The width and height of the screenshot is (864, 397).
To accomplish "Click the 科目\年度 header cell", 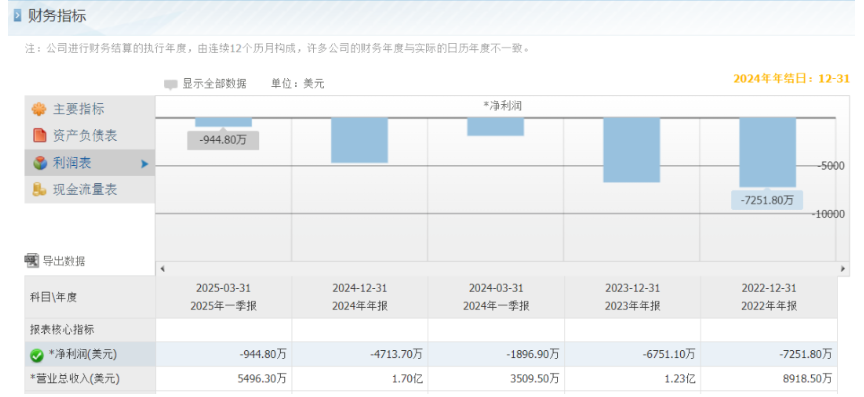I will click(x=90, y=297).
